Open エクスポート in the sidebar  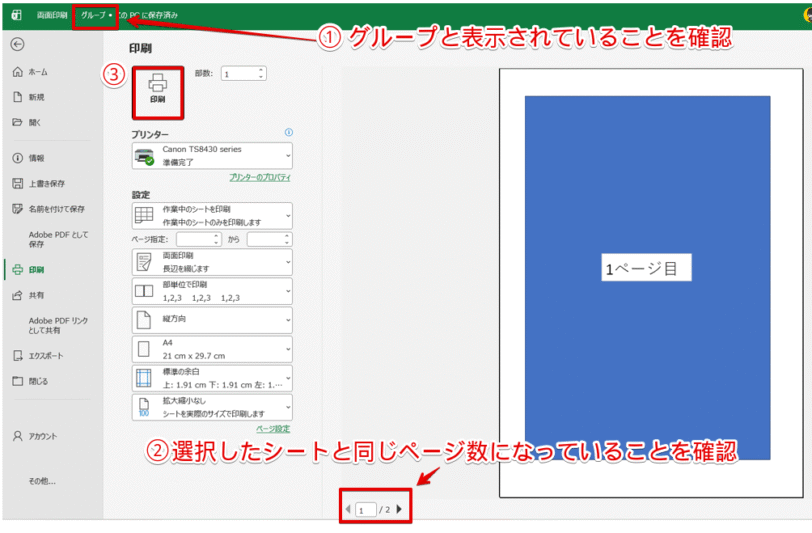pos(46,356)
